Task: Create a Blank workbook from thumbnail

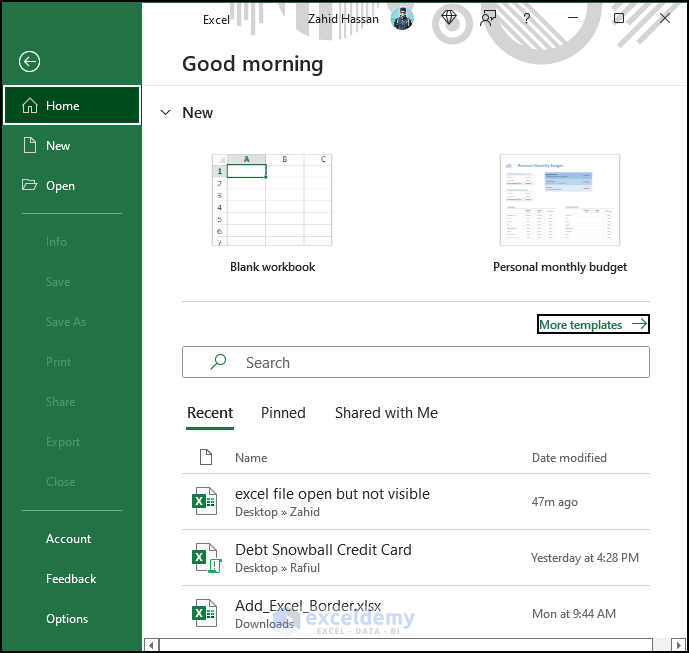Action: click(x=272, y=200)
